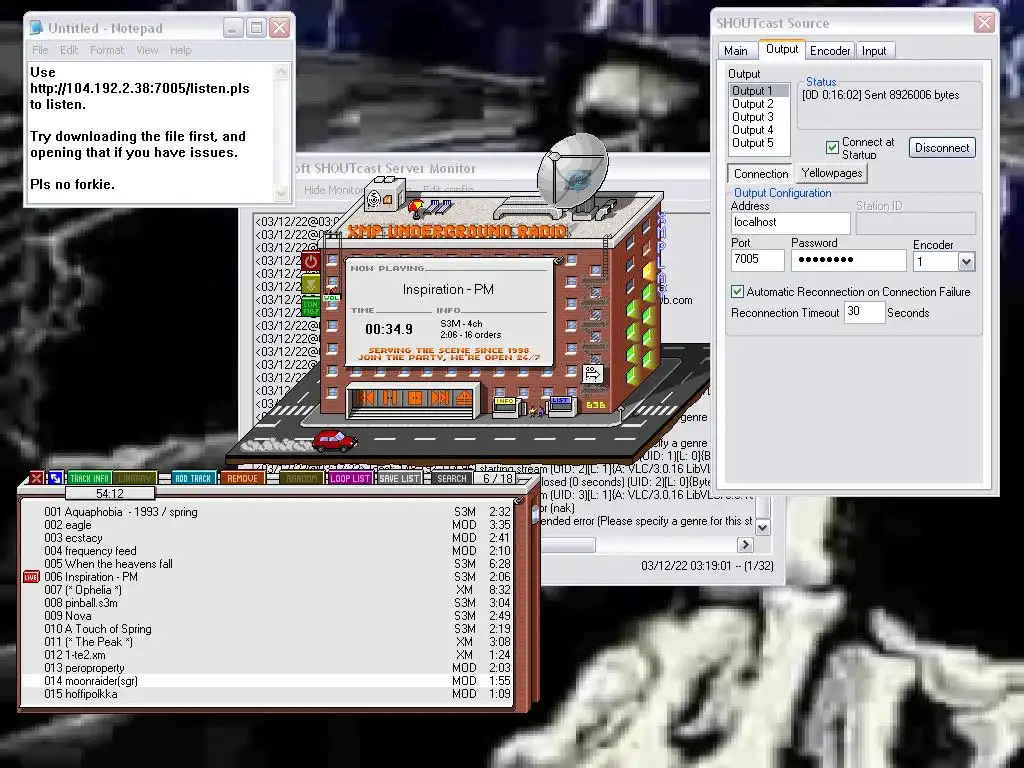The image size is (1024, 768).
Task: Select Output 4 in the output list
Action: click(x=759, y=130)
